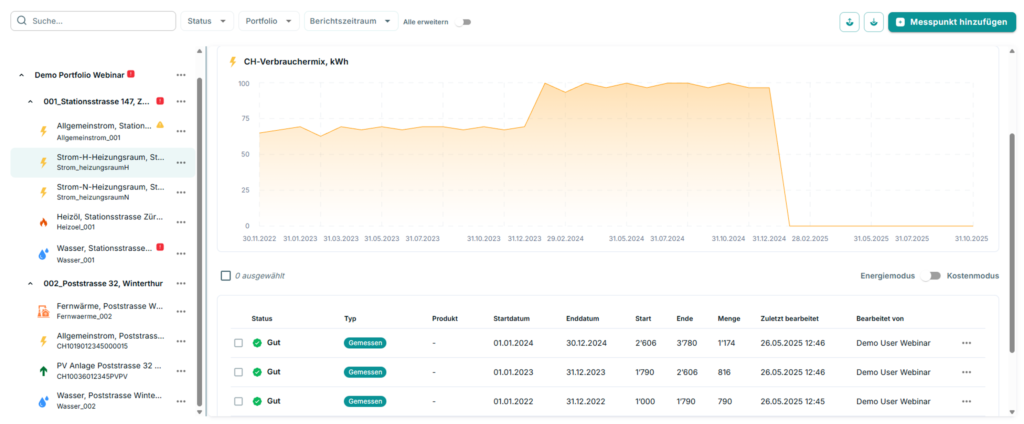Open the Berichtszeitraum dropdown
Screen dimensions: 1024x424
pos(349,21)
